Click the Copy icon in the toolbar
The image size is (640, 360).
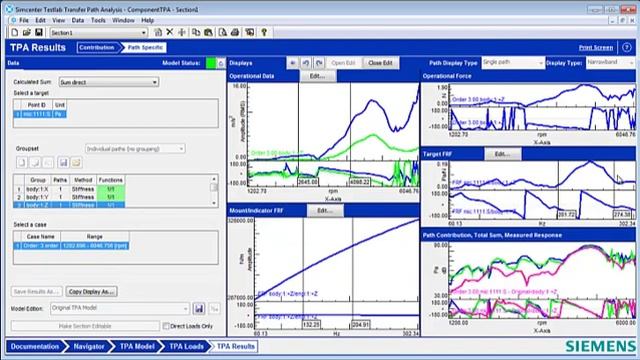pyautogui.click(x=196, y=32)
